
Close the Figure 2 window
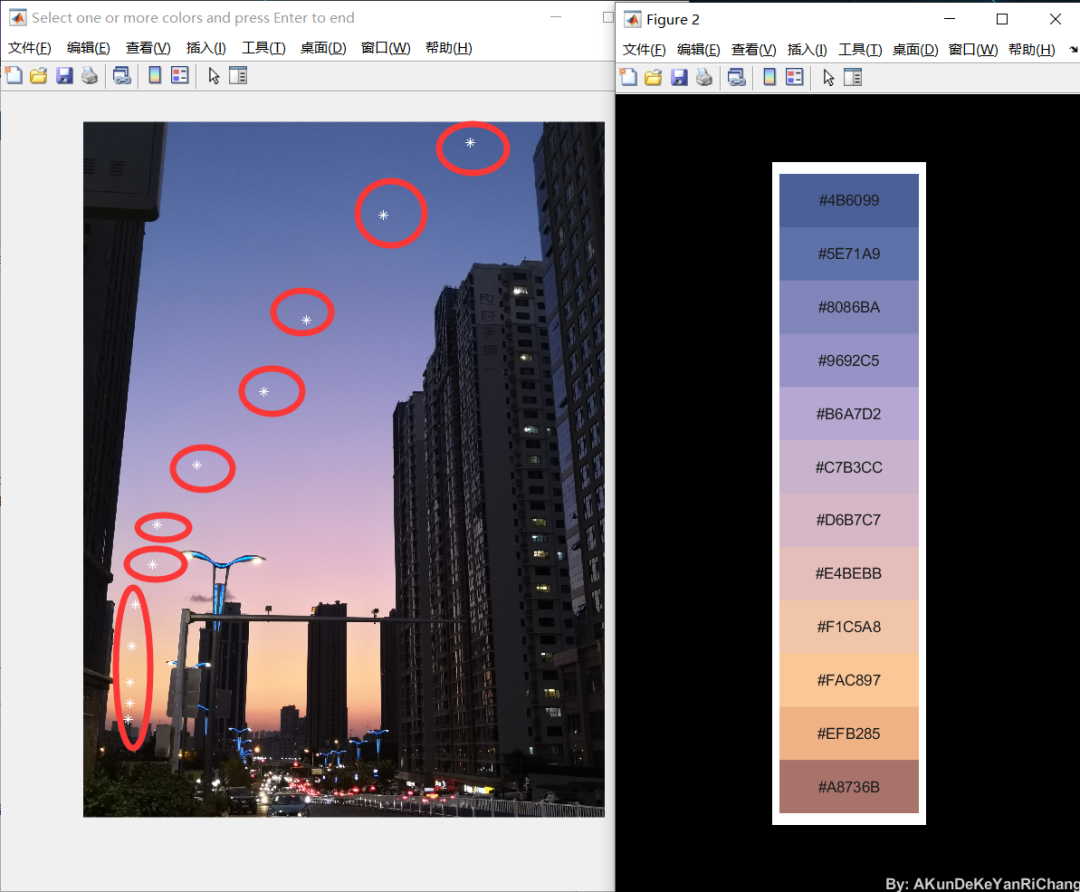(x=1055, y=19)
